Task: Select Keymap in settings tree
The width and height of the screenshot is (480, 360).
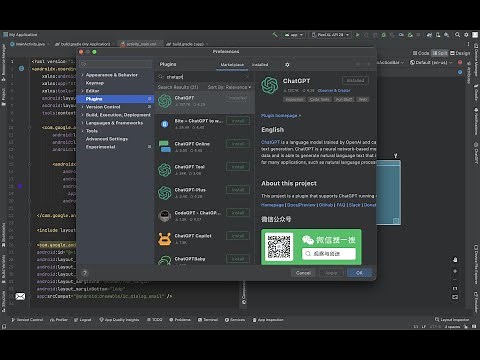Action: 95,83
